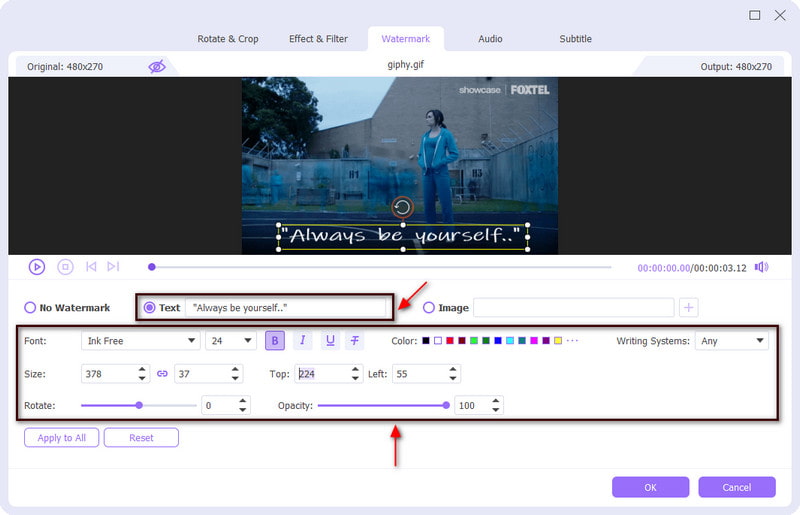Decrease the Rotate value
Image resolution: width=800 pixels, height=515 pixels.
pos(243,410)
